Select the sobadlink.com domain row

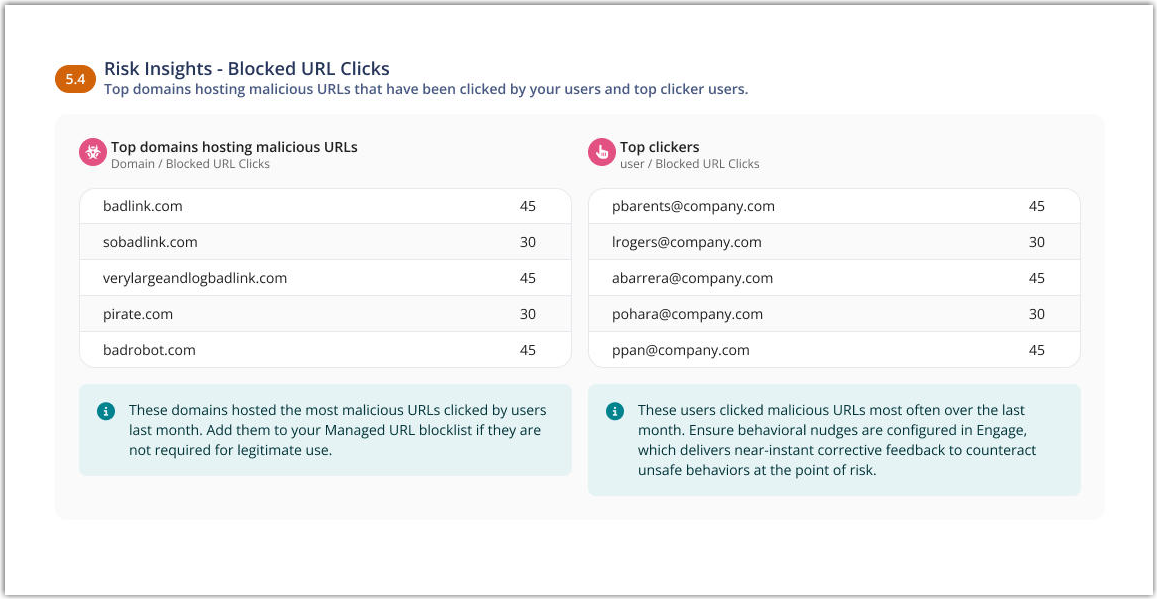click(x=325, y=242)
